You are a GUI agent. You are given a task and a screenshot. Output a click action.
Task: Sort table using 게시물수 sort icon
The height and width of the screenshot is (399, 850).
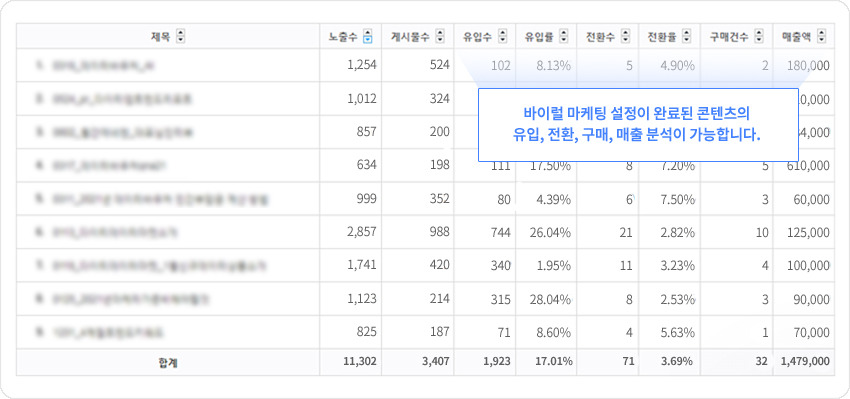pos(440,37)
